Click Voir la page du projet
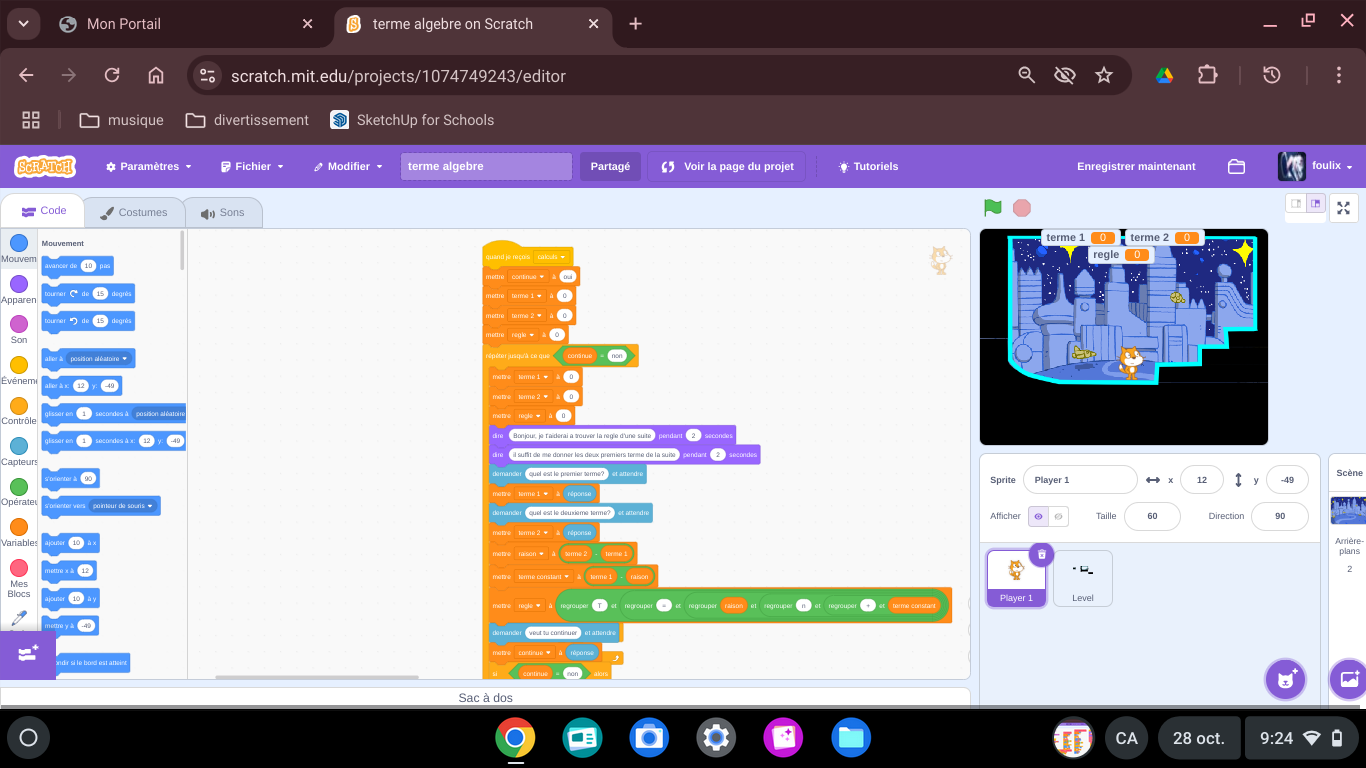The image size is (1366, 768). tap(727, 167)
